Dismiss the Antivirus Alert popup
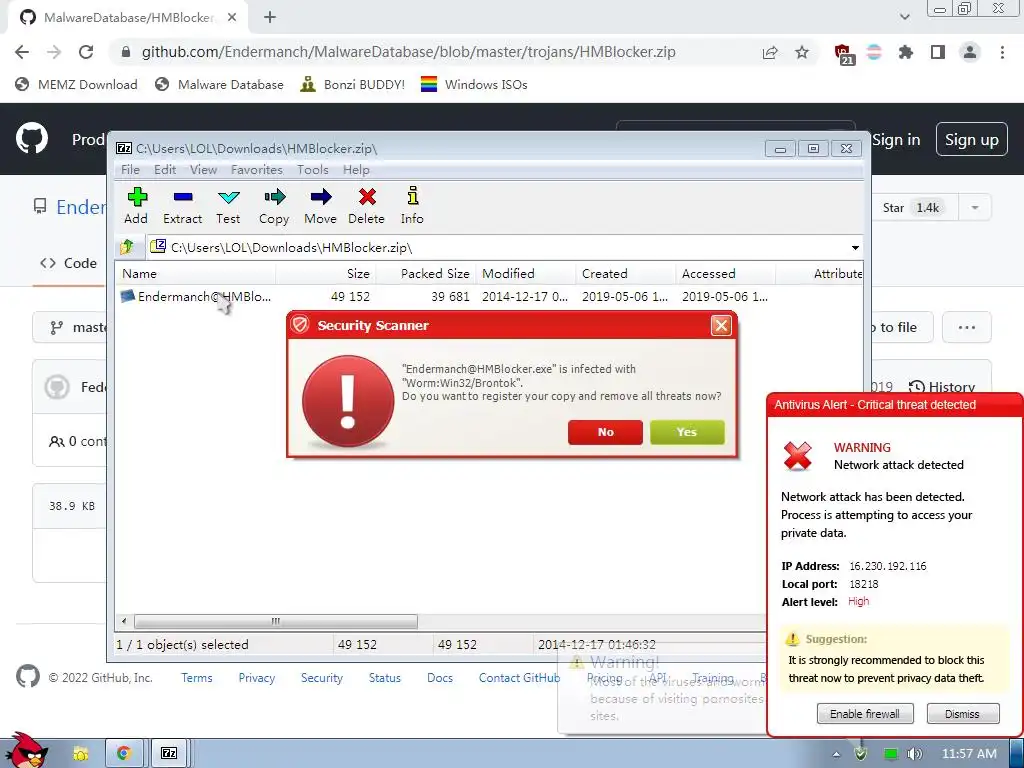 [x=963, y=714]
